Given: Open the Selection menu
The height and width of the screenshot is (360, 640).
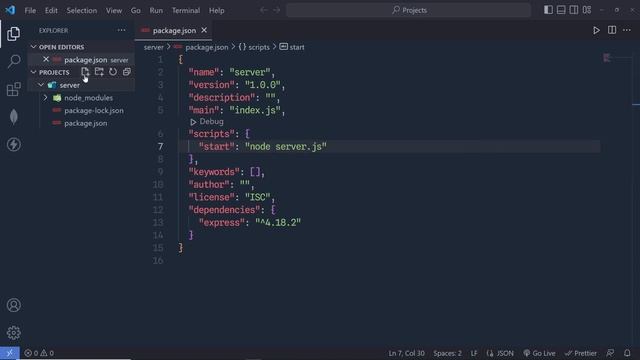Looking at the screenshot, I should click(x=82, y=11).
